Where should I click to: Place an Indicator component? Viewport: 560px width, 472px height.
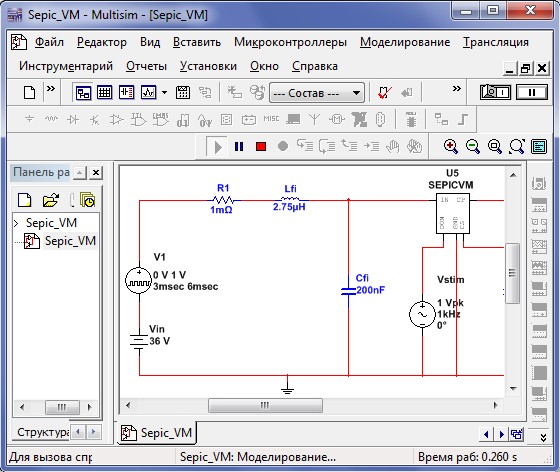(x=226, y=120)
